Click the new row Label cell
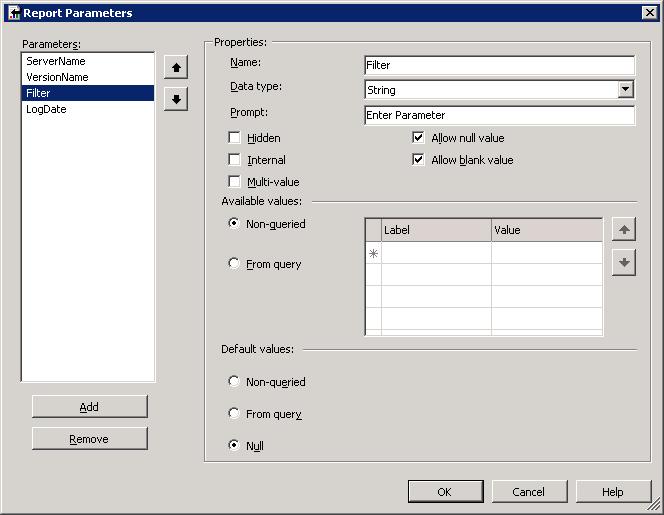Image resolution: width=664 pixels, height=515 pixels. [x=436, y=253]
